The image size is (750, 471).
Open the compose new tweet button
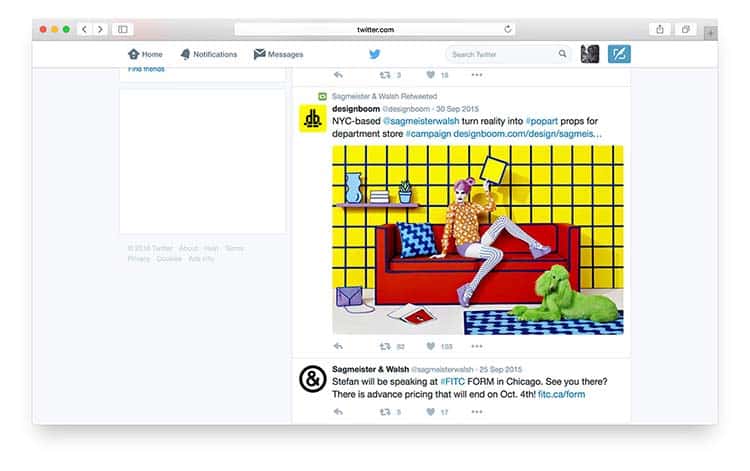(619, 54)
